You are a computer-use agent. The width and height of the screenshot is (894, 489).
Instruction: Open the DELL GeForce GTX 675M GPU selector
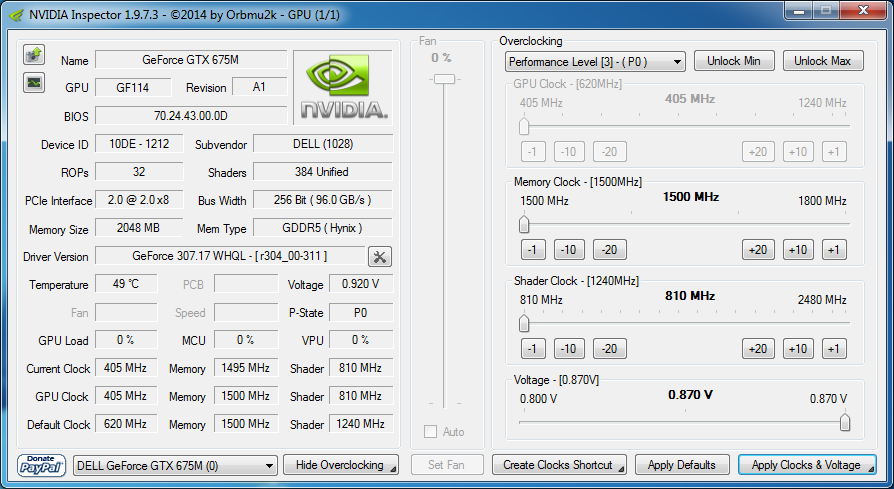[x=175, y=466]
